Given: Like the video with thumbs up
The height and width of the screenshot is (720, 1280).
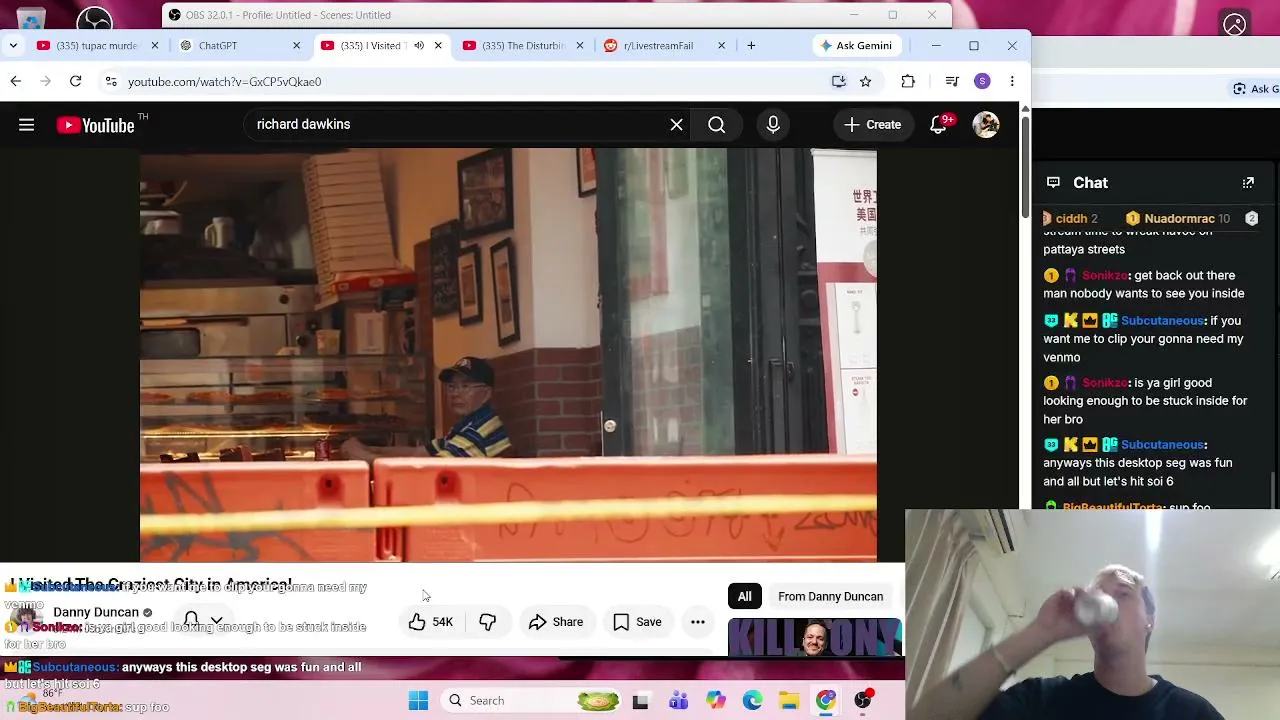Looking at the screenshot, I should tap(431, 622).
